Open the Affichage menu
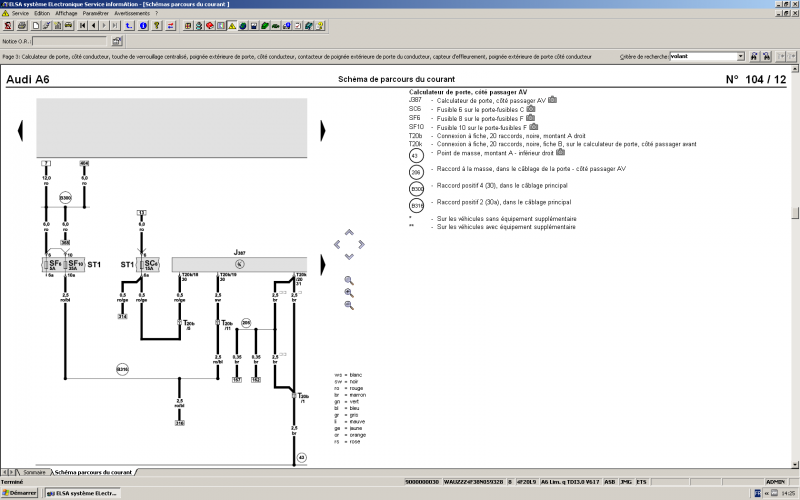Screen dimensions: 800x500 [66, 13]
